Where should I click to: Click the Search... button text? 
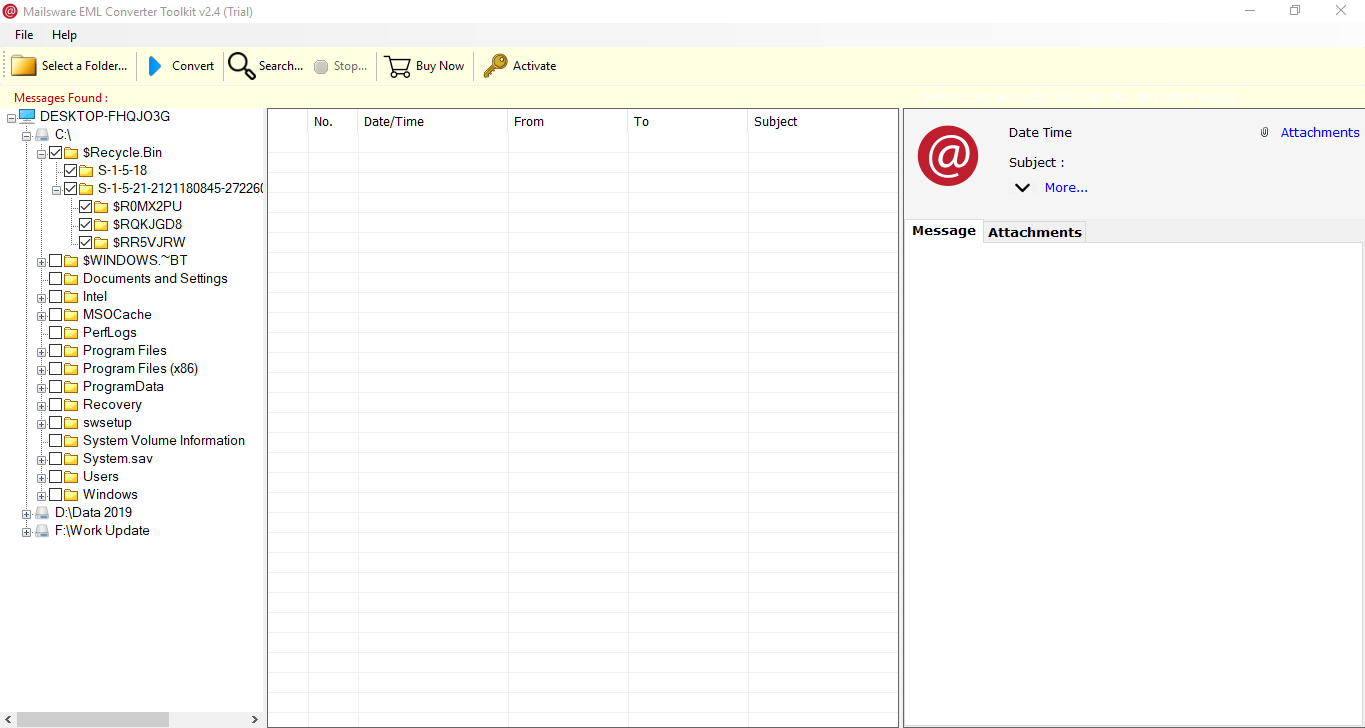(x=281, y=66)
